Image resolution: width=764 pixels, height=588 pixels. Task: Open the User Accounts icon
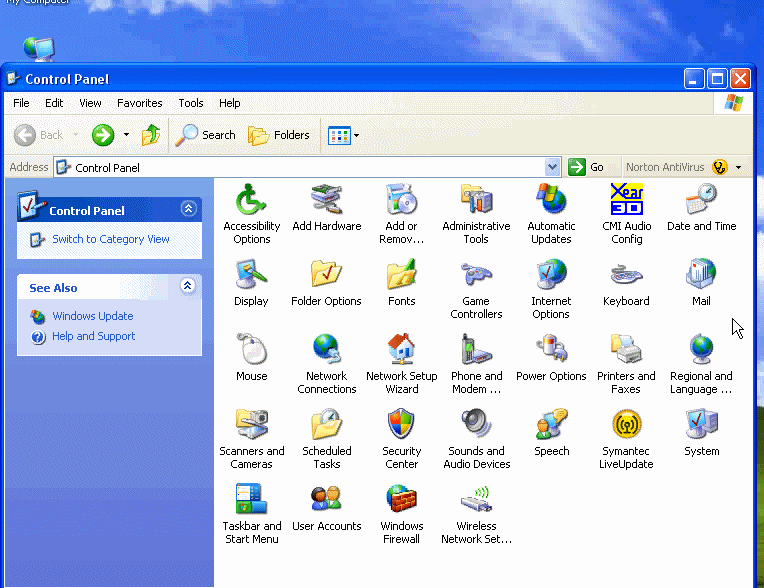tap(326, 500)
